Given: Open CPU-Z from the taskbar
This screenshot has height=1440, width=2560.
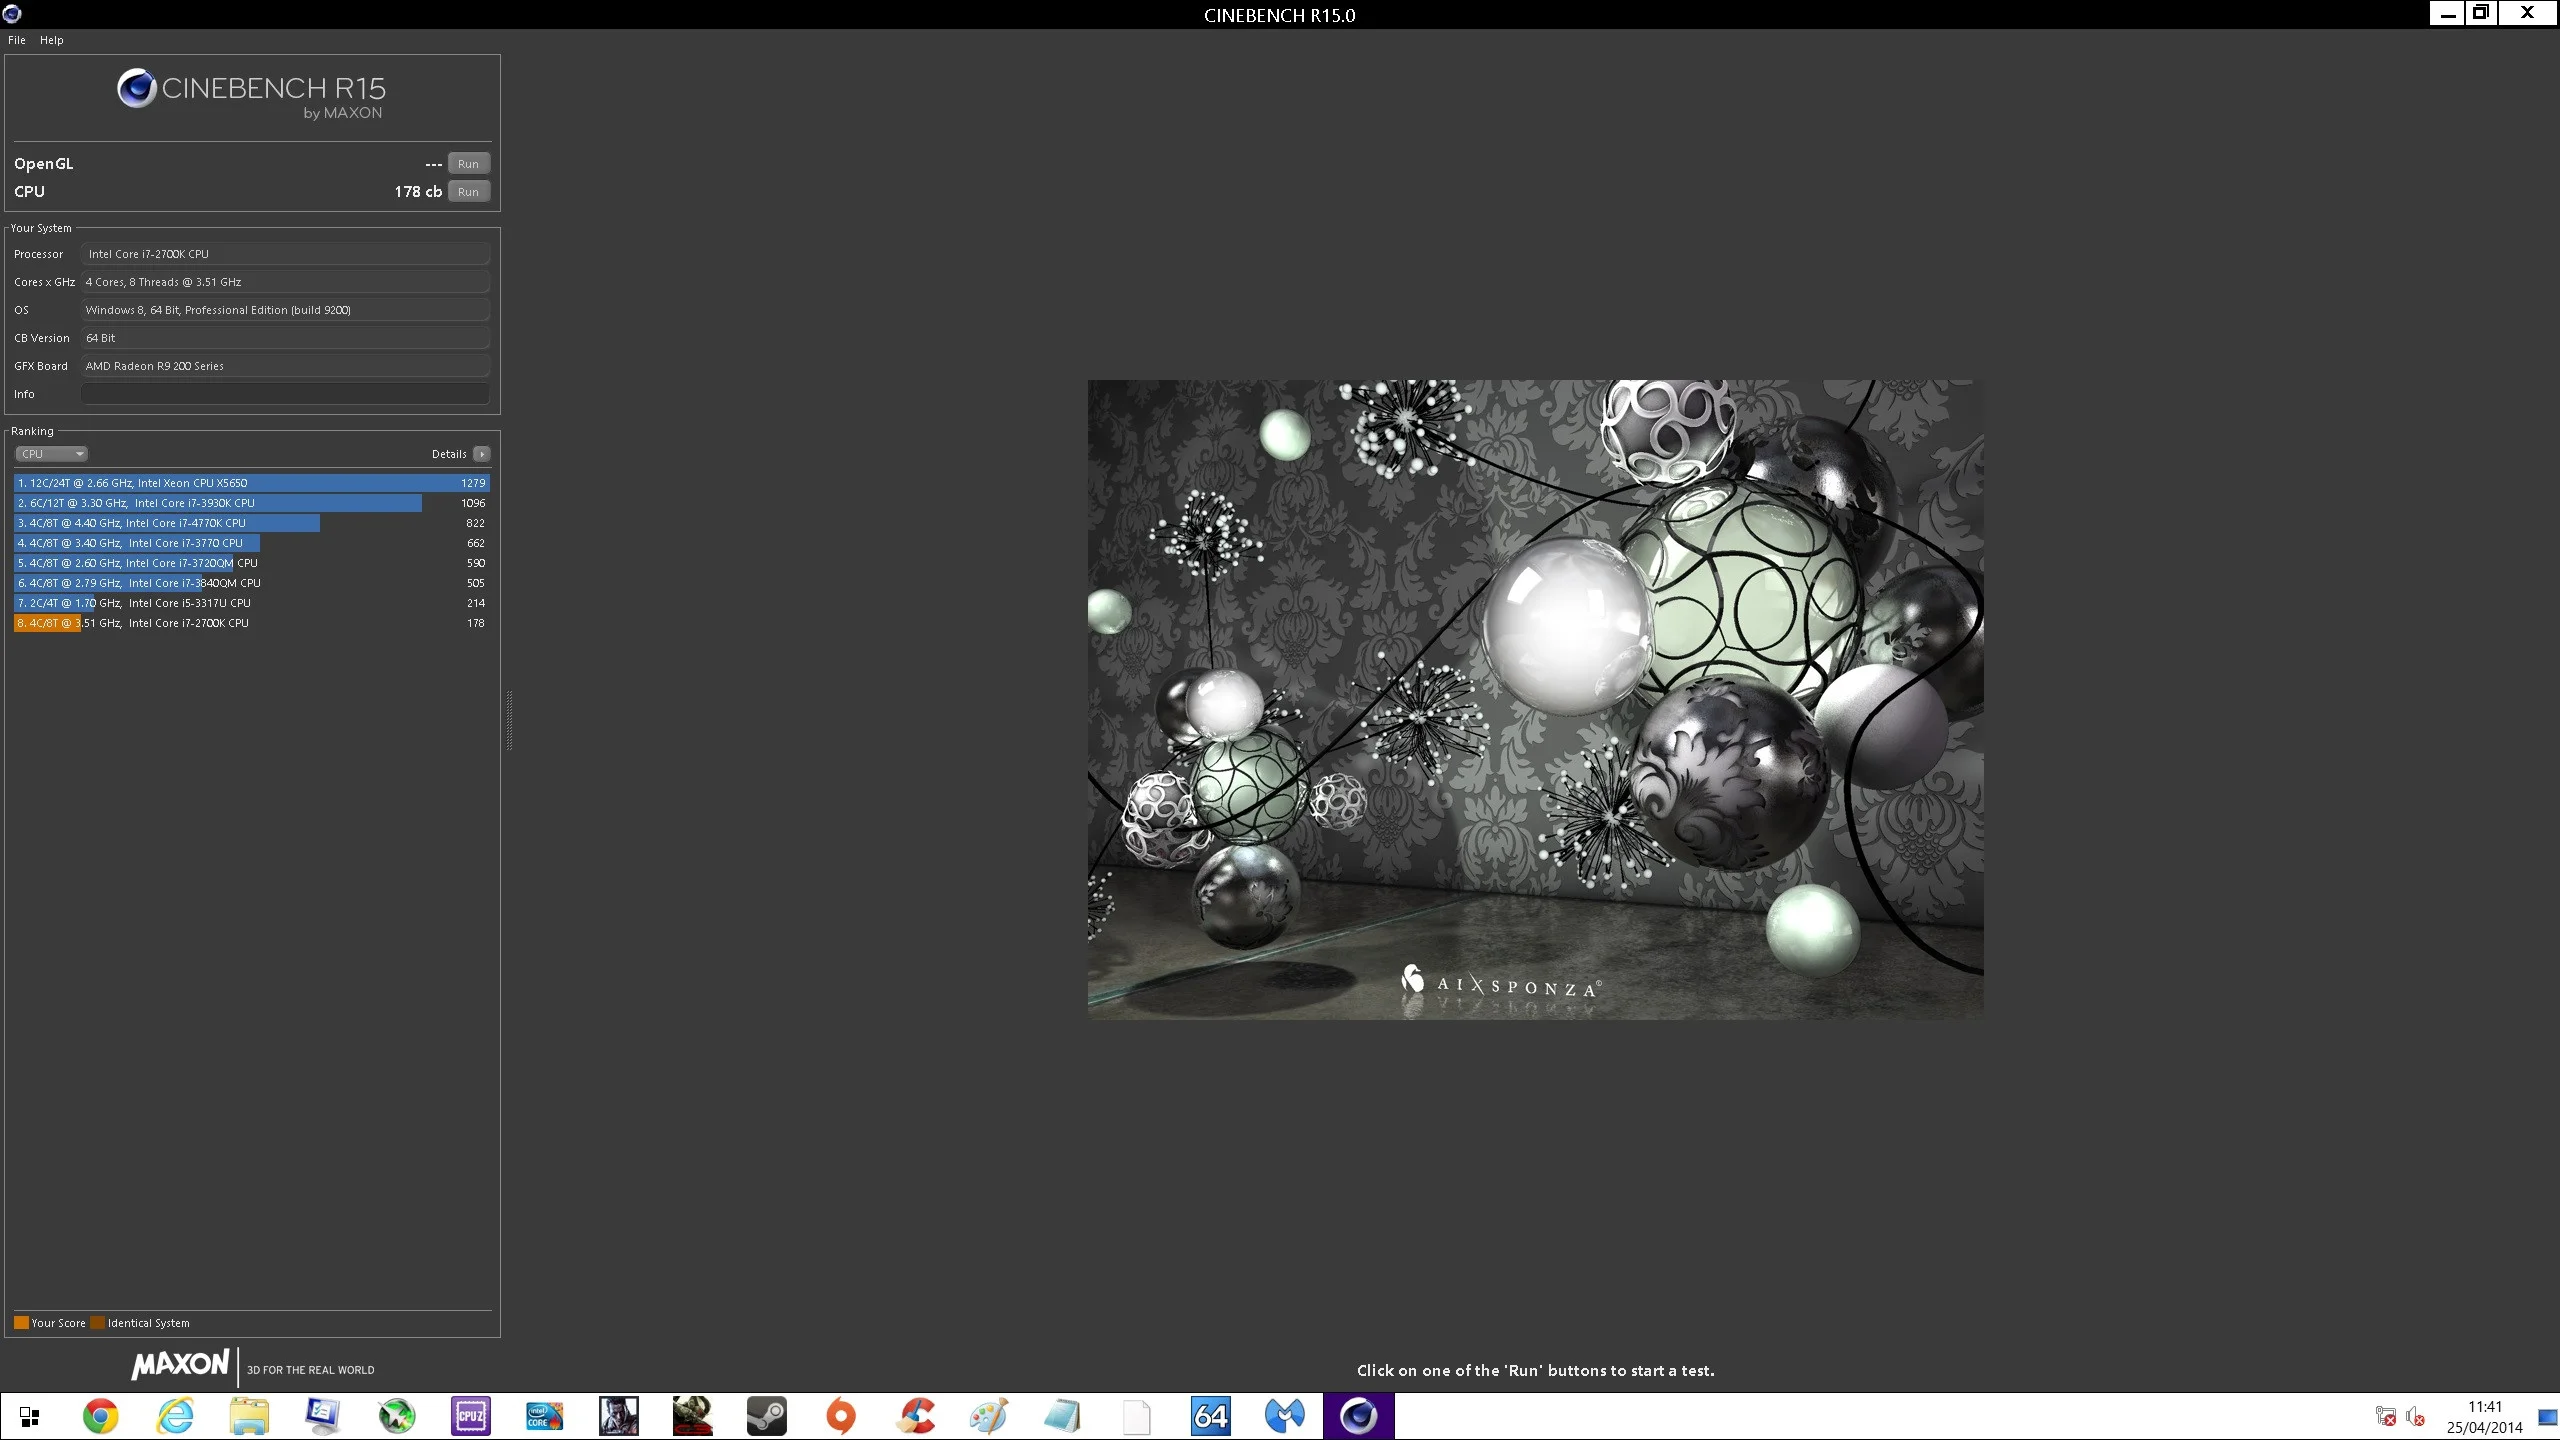Looking at the screenshot, I should click(x=471, y=1417).
